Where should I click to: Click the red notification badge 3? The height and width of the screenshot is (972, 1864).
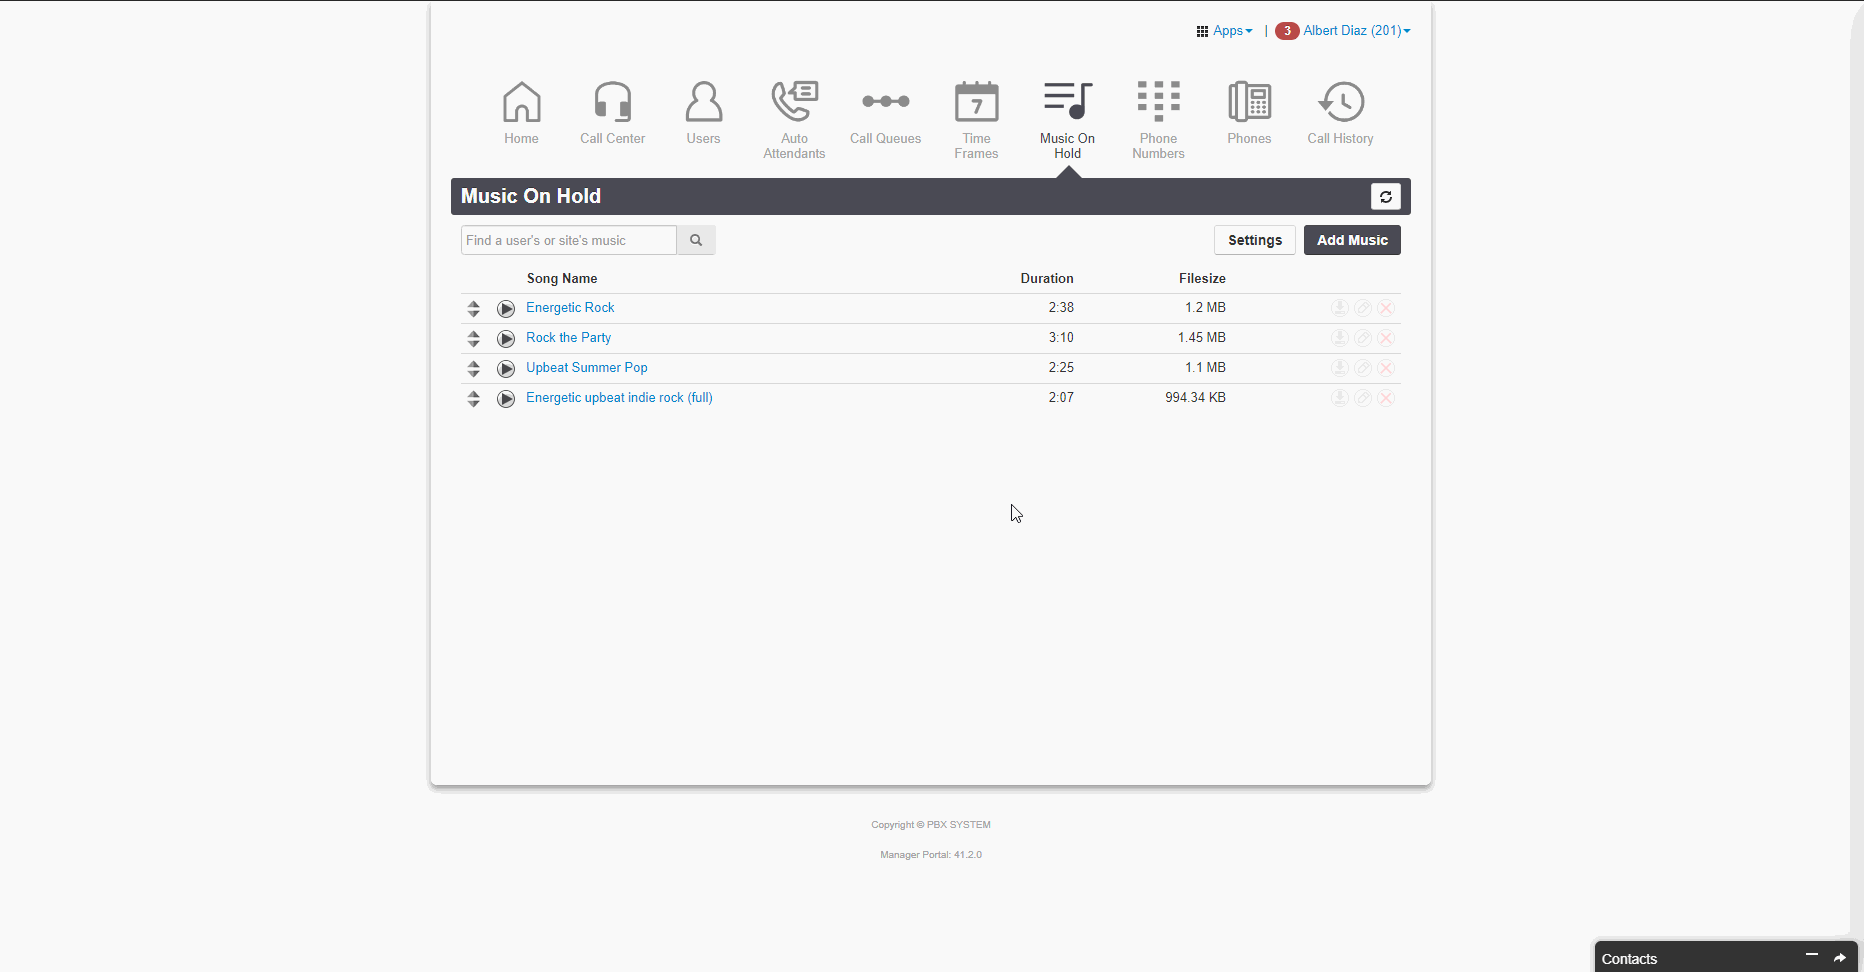click(x=1287, y=31)
